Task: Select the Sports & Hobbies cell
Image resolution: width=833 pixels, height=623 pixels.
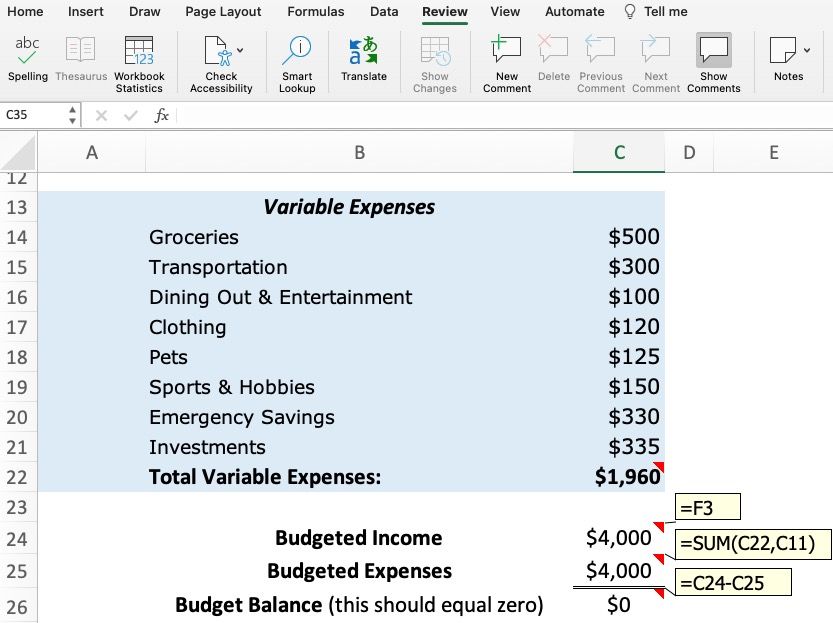Action: 359,387
